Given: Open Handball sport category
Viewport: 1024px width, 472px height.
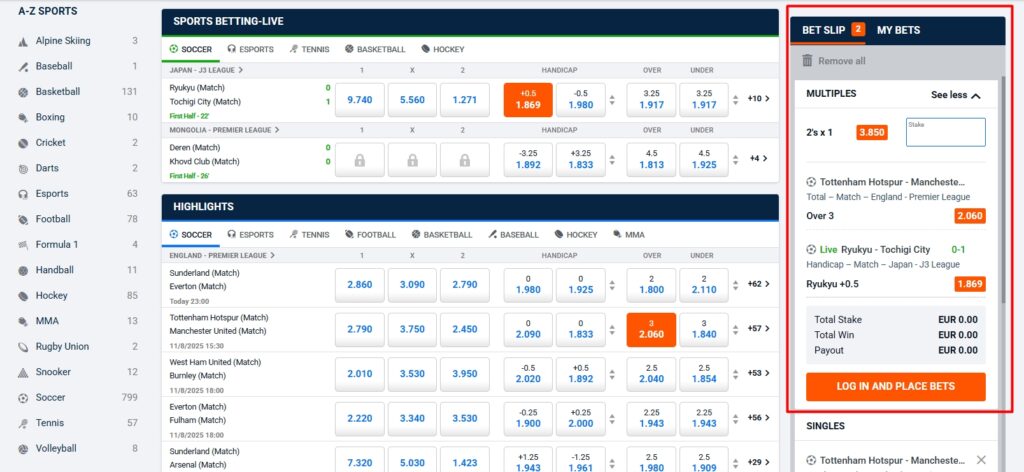Looking at the screenshot, I should point(78,270).
